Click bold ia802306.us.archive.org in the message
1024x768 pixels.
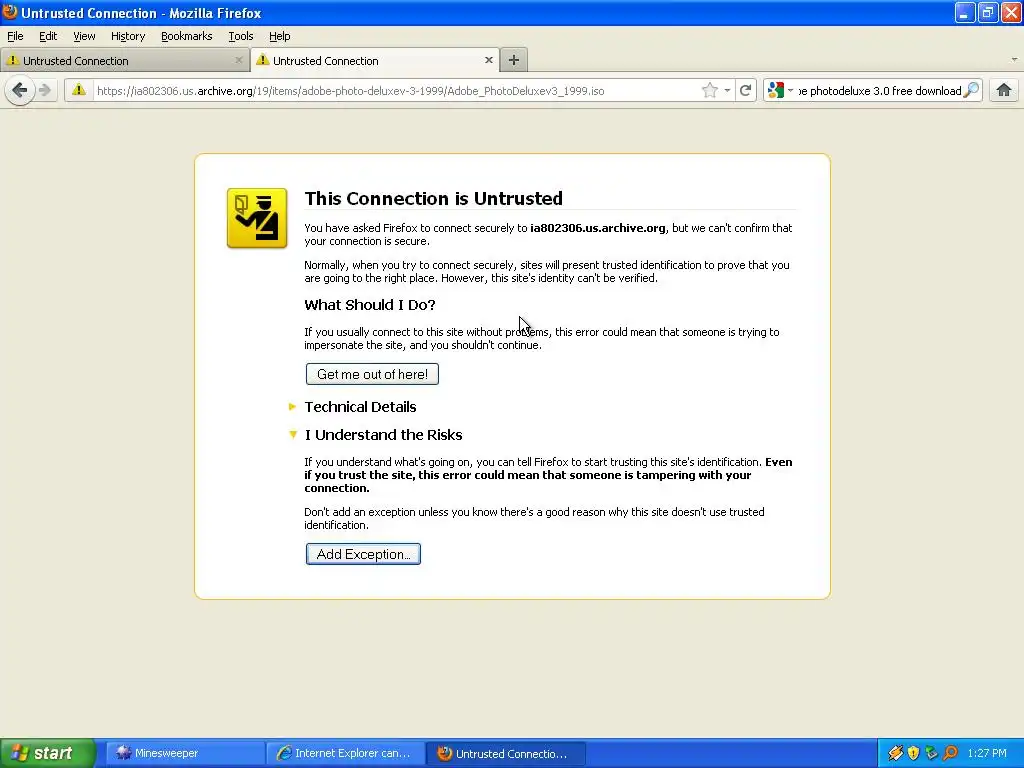click(598, 228)
